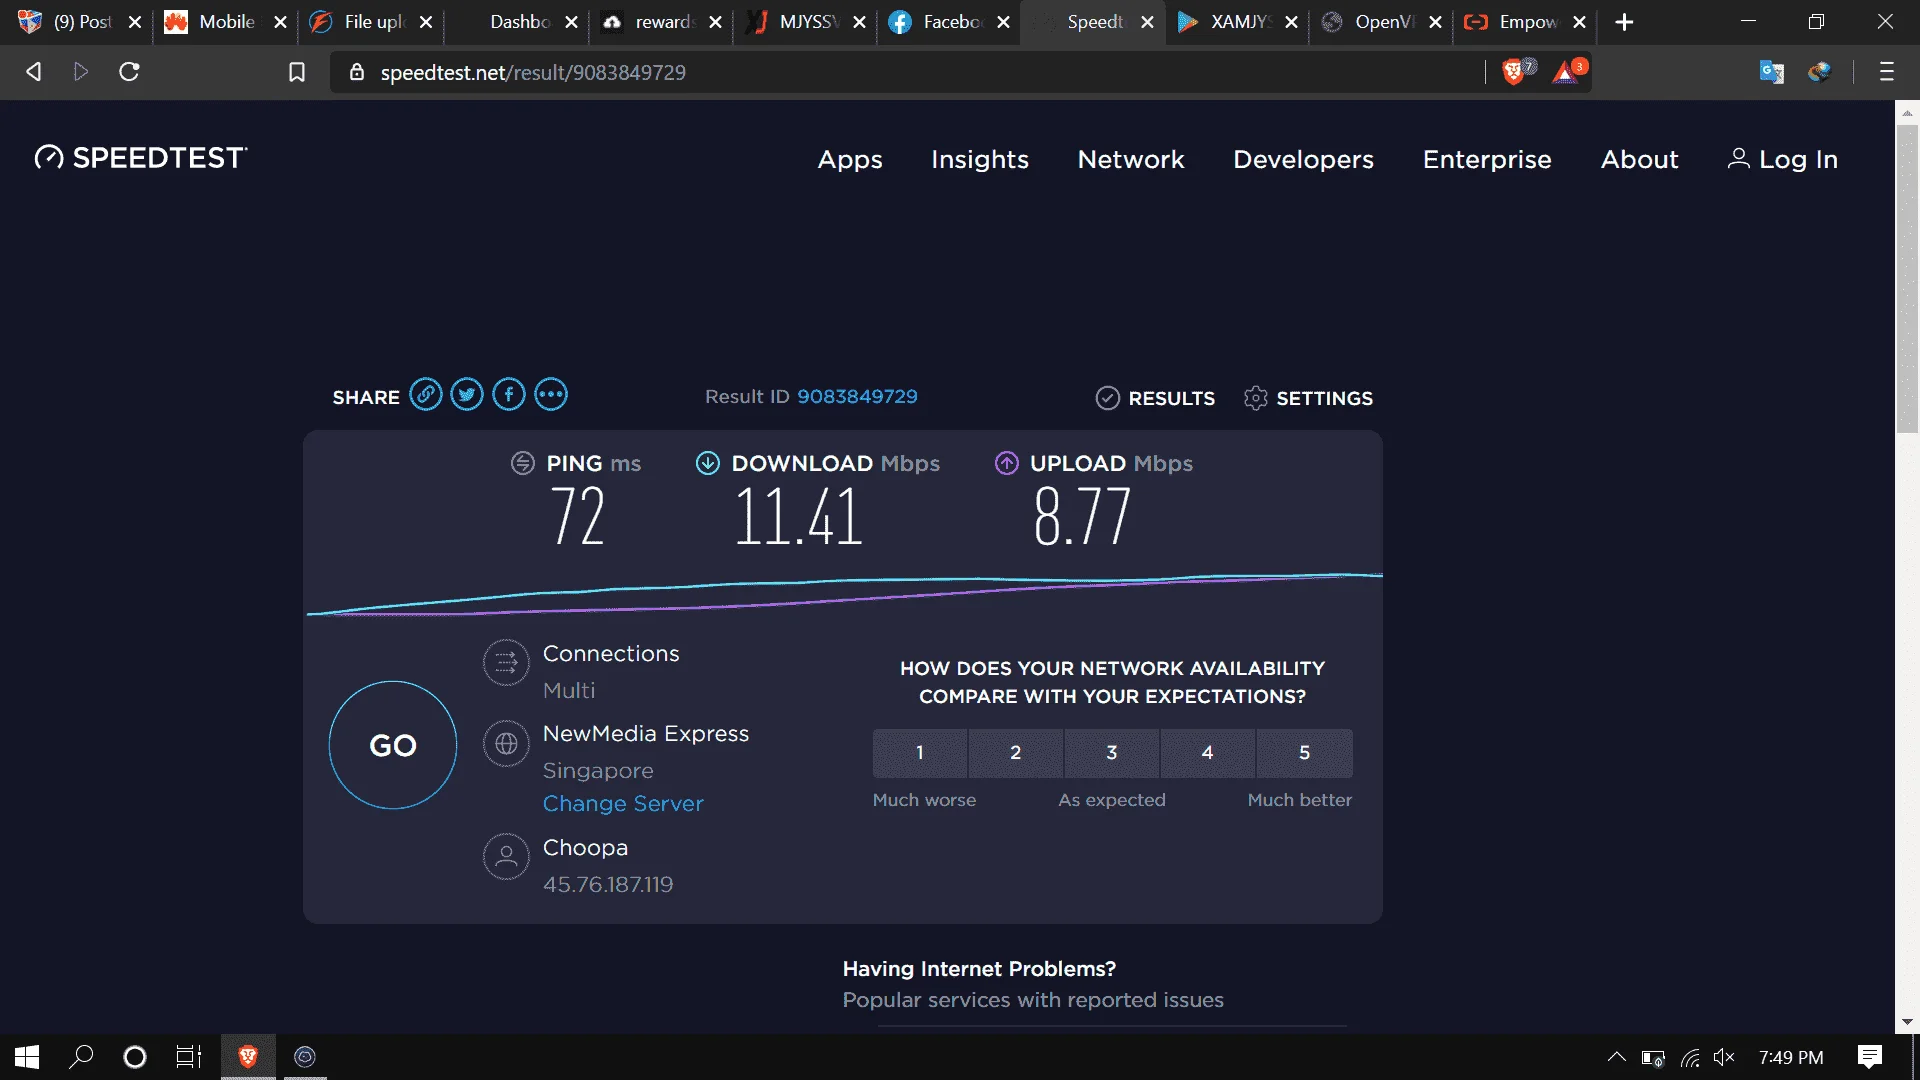Open the Wi-Fi network tray icon
The image size is (1920, 1080).
(x=1690, y=1057)
